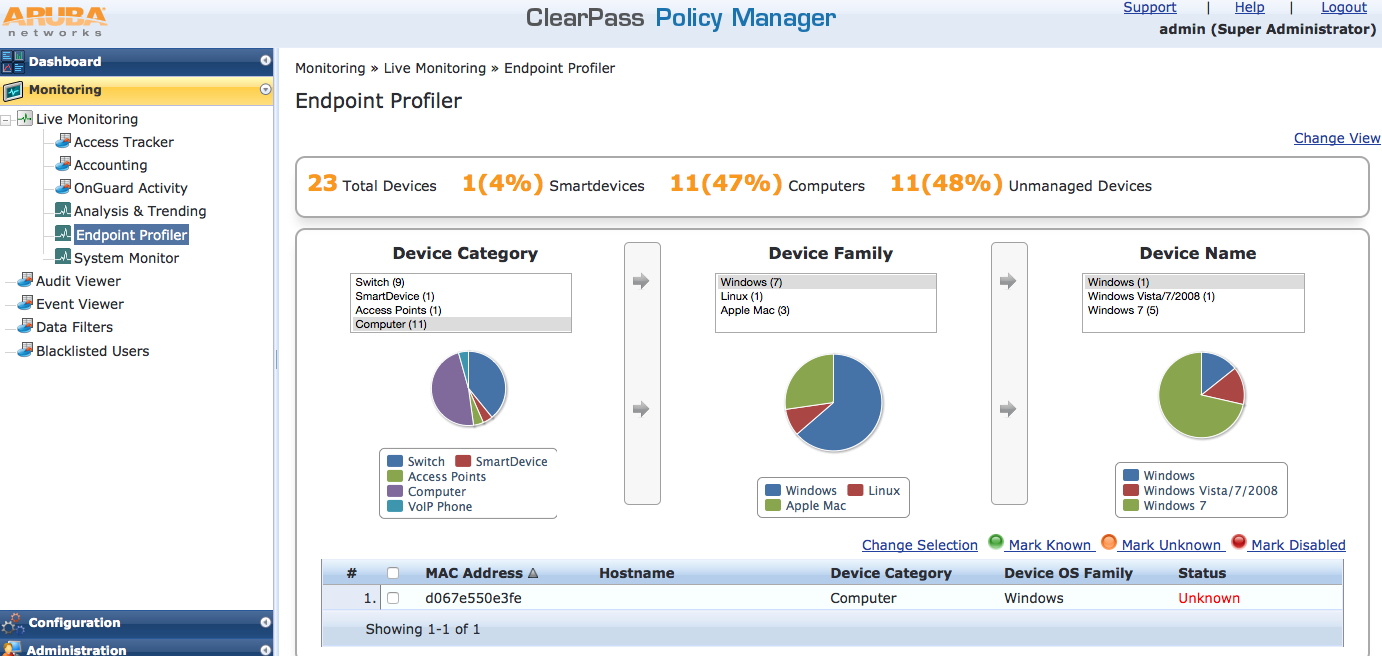The height and width of the screenshot is (656, 1382).
Task: Click the Analysis & Trending chart icon
Action: (x=63, y=210)
